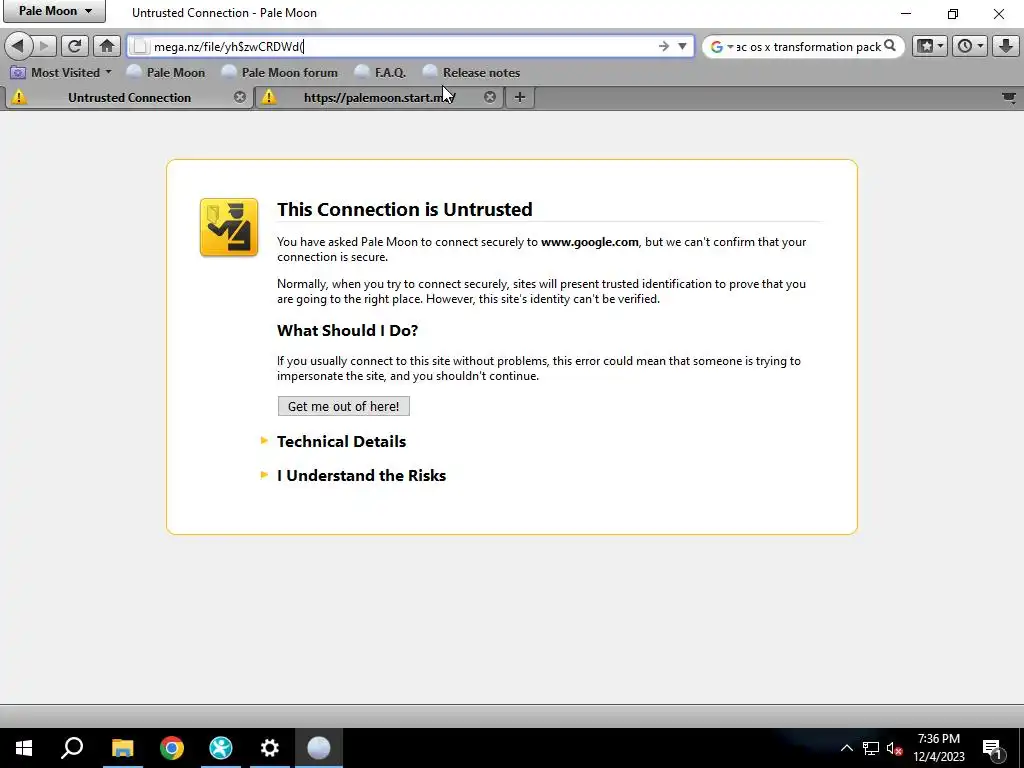The height and width of the screenshot is (768, 1024).
Task: Open the Pale Moon bookmark
Action: tap(166, 72)
